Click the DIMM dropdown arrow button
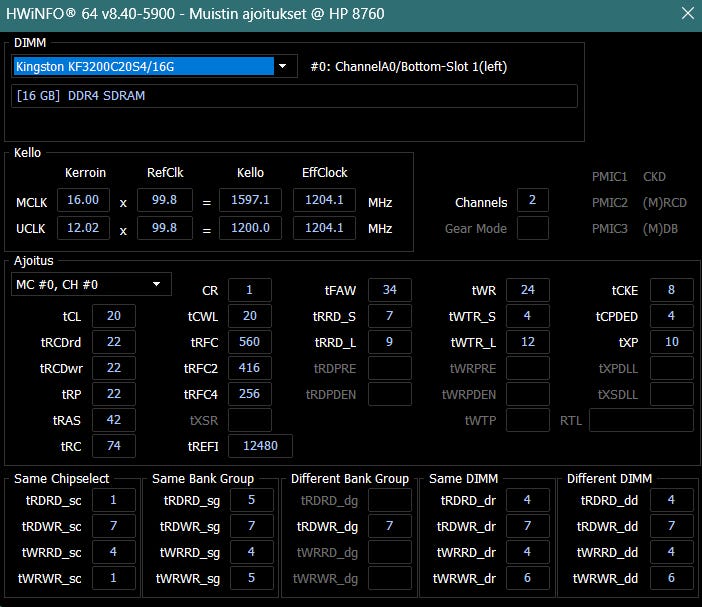 (284, 66)
